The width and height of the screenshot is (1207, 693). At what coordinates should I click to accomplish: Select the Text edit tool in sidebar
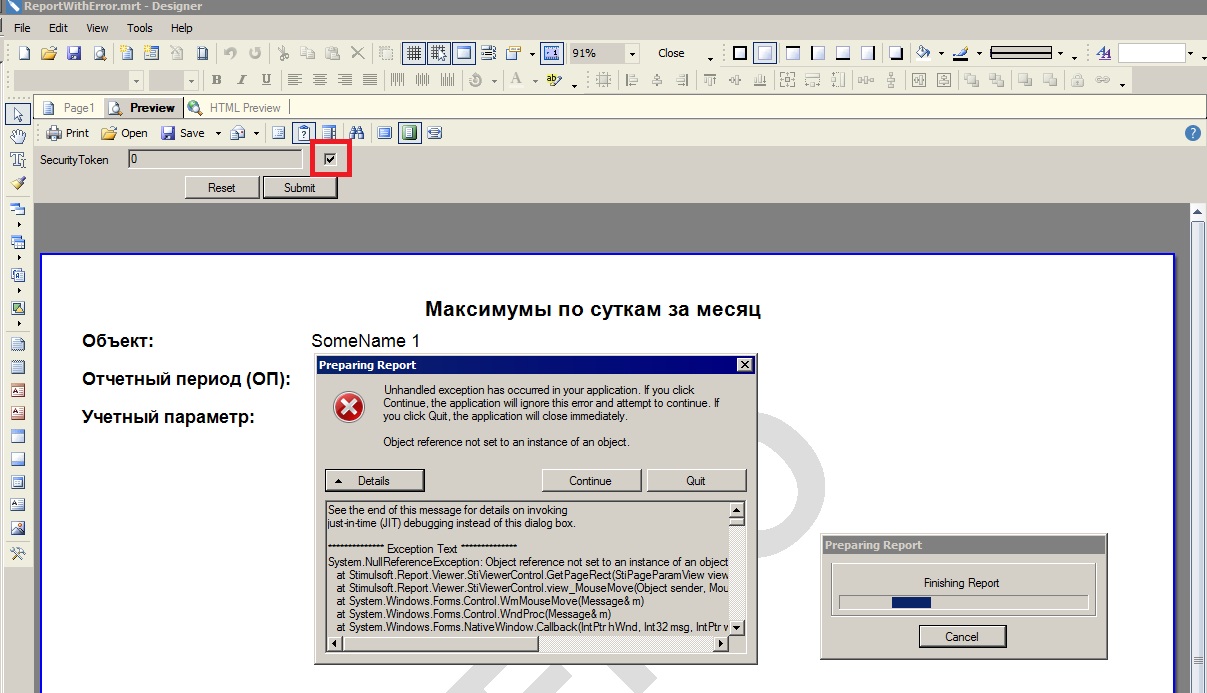coord(18,160)
